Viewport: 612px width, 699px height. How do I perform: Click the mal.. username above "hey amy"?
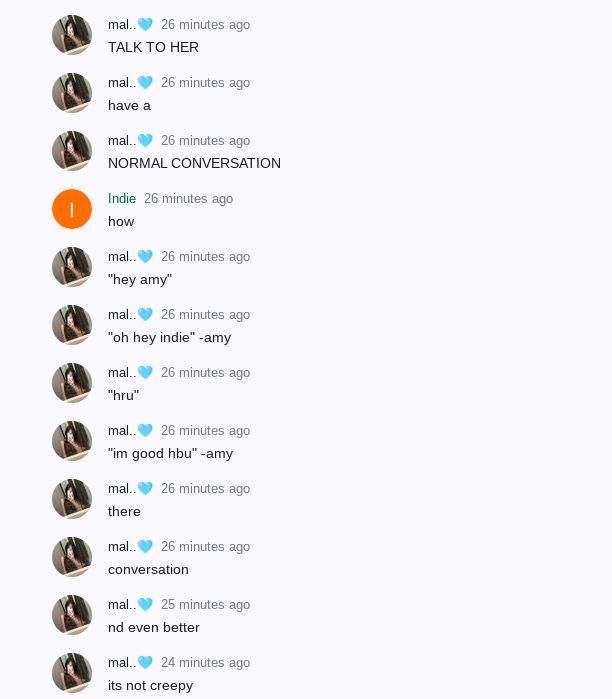[122, 256]
